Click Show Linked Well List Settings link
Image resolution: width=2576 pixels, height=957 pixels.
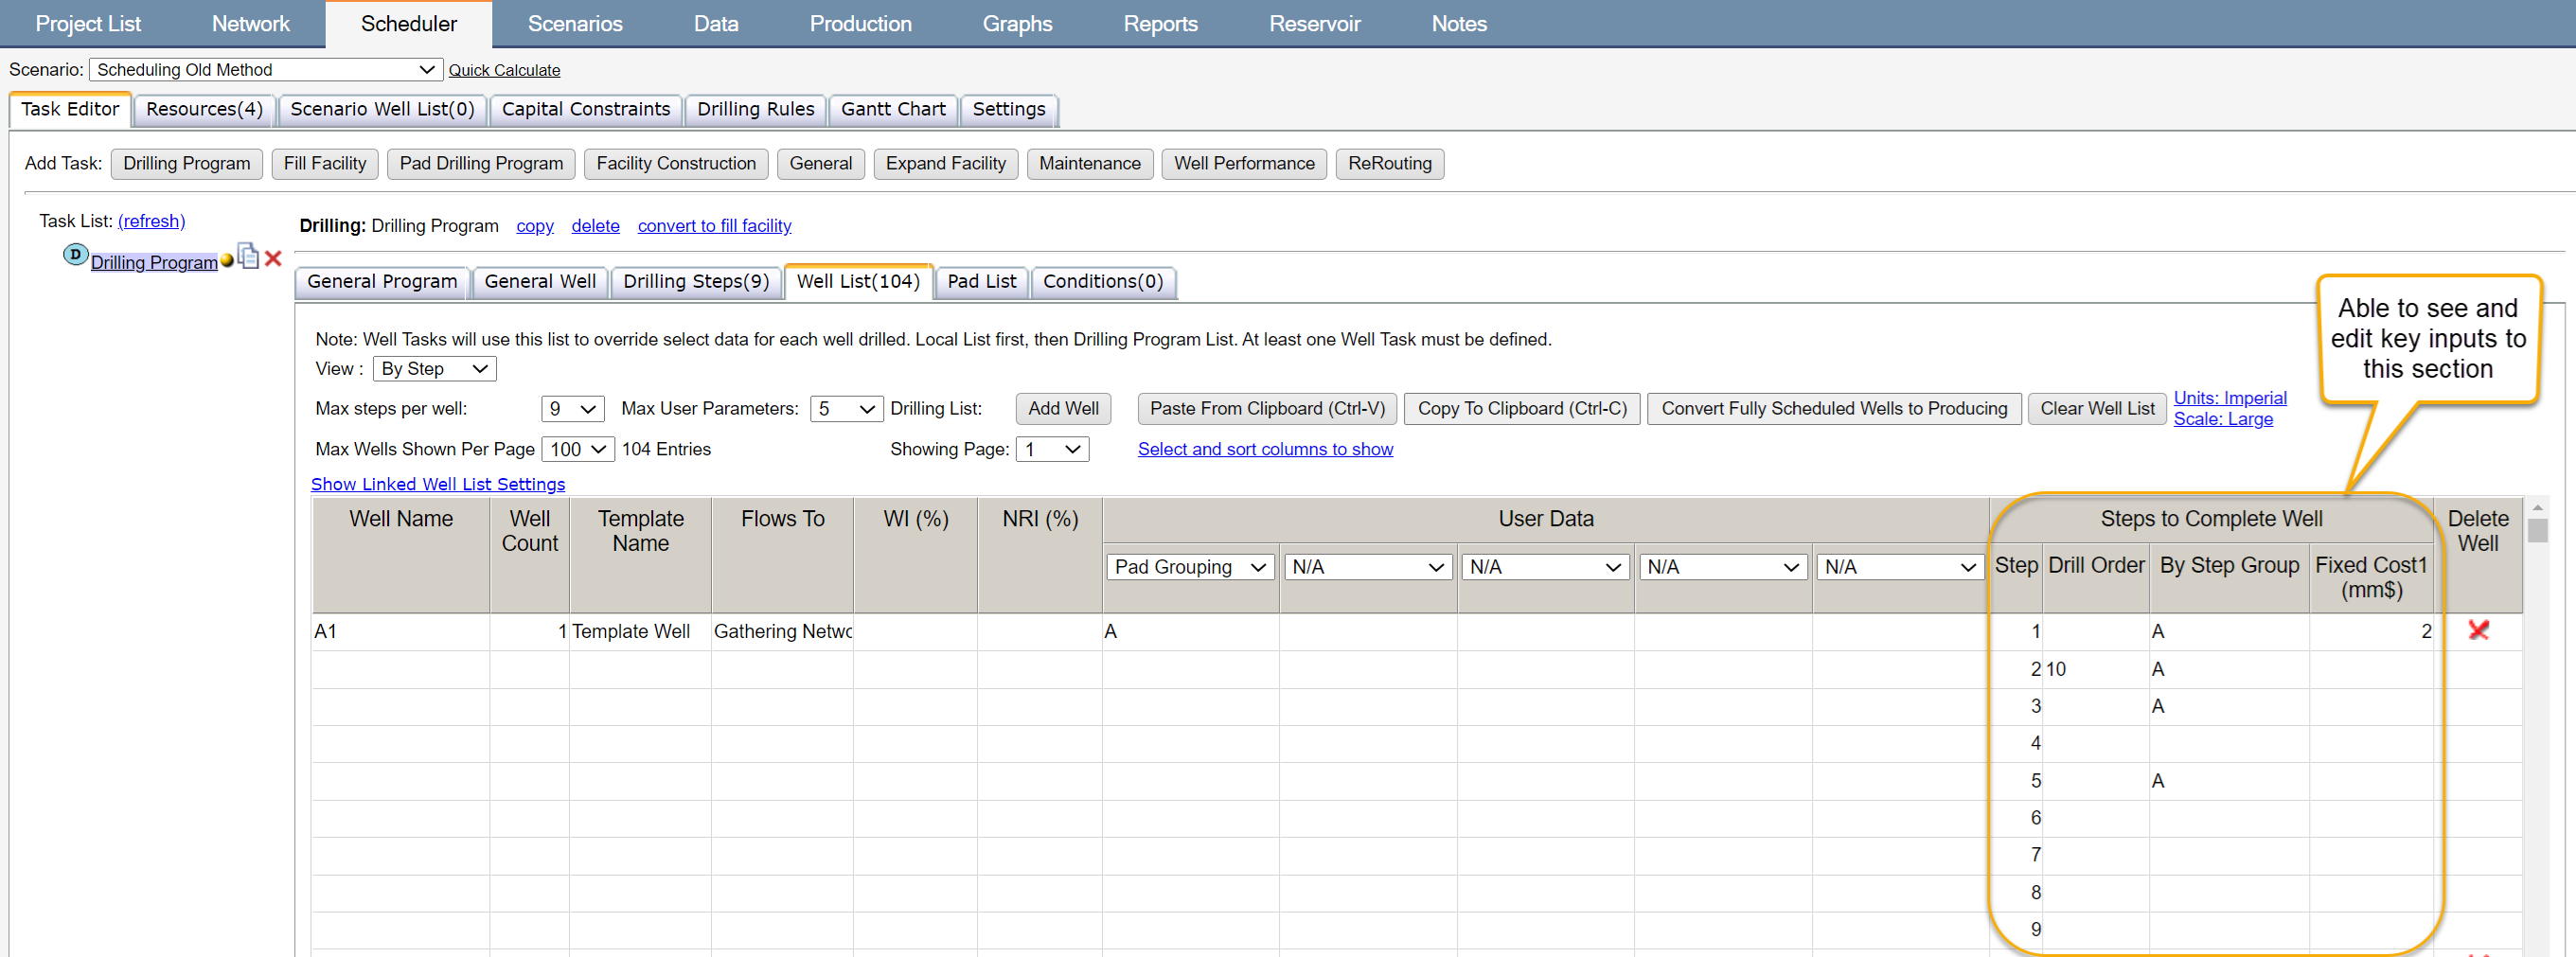[437, 484]
